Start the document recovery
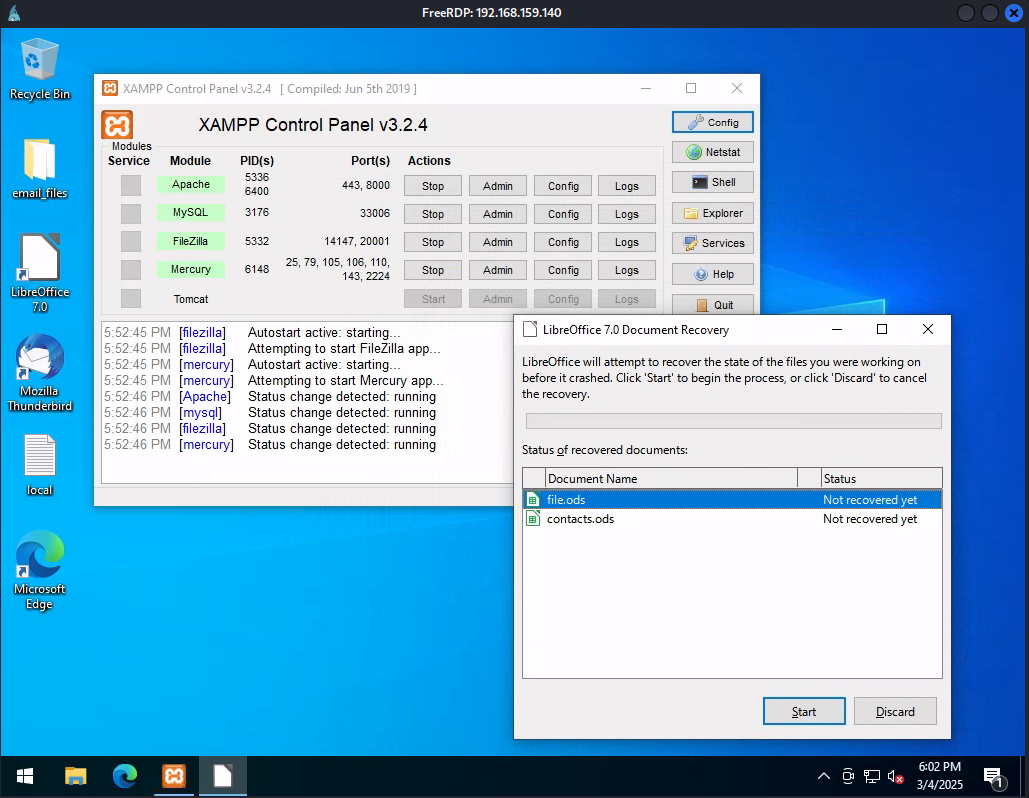Screen dimensions: 1029x798 pyautogui.click(x=804, y=711)
